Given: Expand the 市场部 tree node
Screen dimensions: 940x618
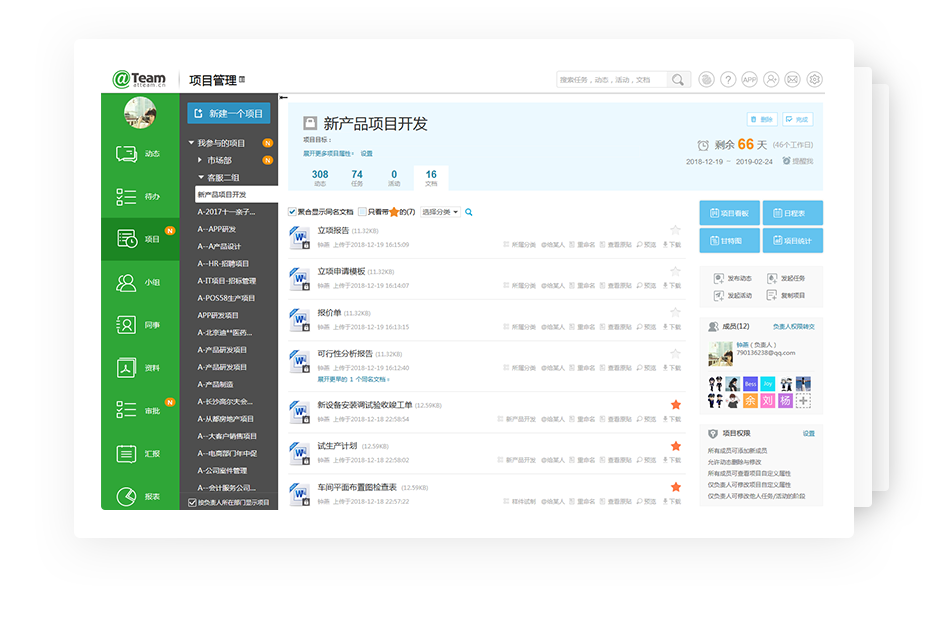Looking at the screenshot, I should click(x=200, y=160).
